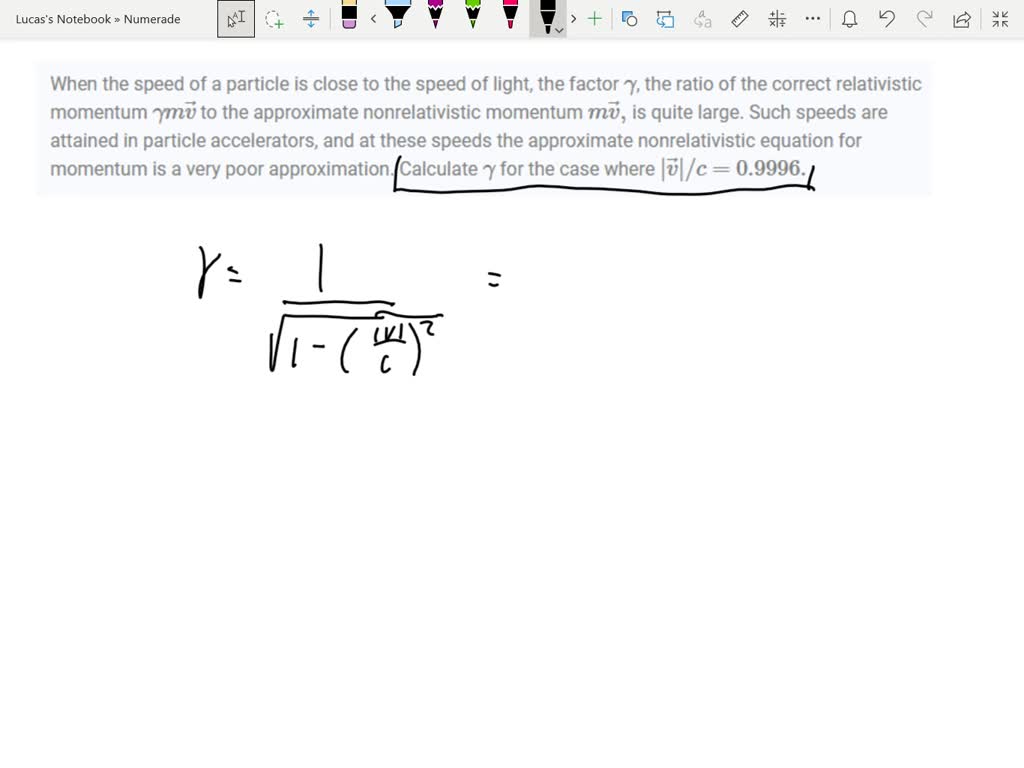Expand the pen list with right chevron
Screen dimensions: 1024x768
click(x=573, y=19)
